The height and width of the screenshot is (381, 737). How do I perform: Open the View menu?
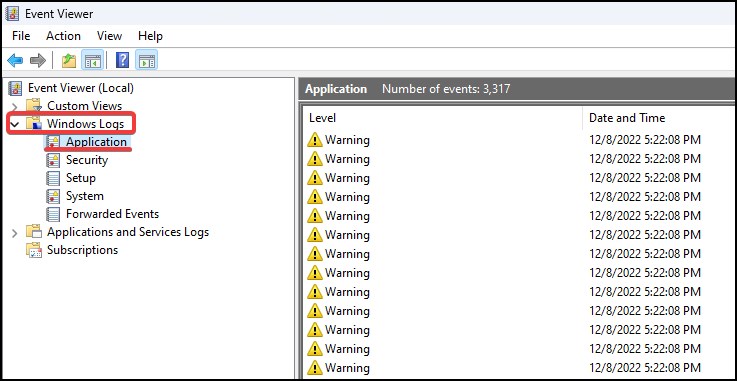[110, 36]
